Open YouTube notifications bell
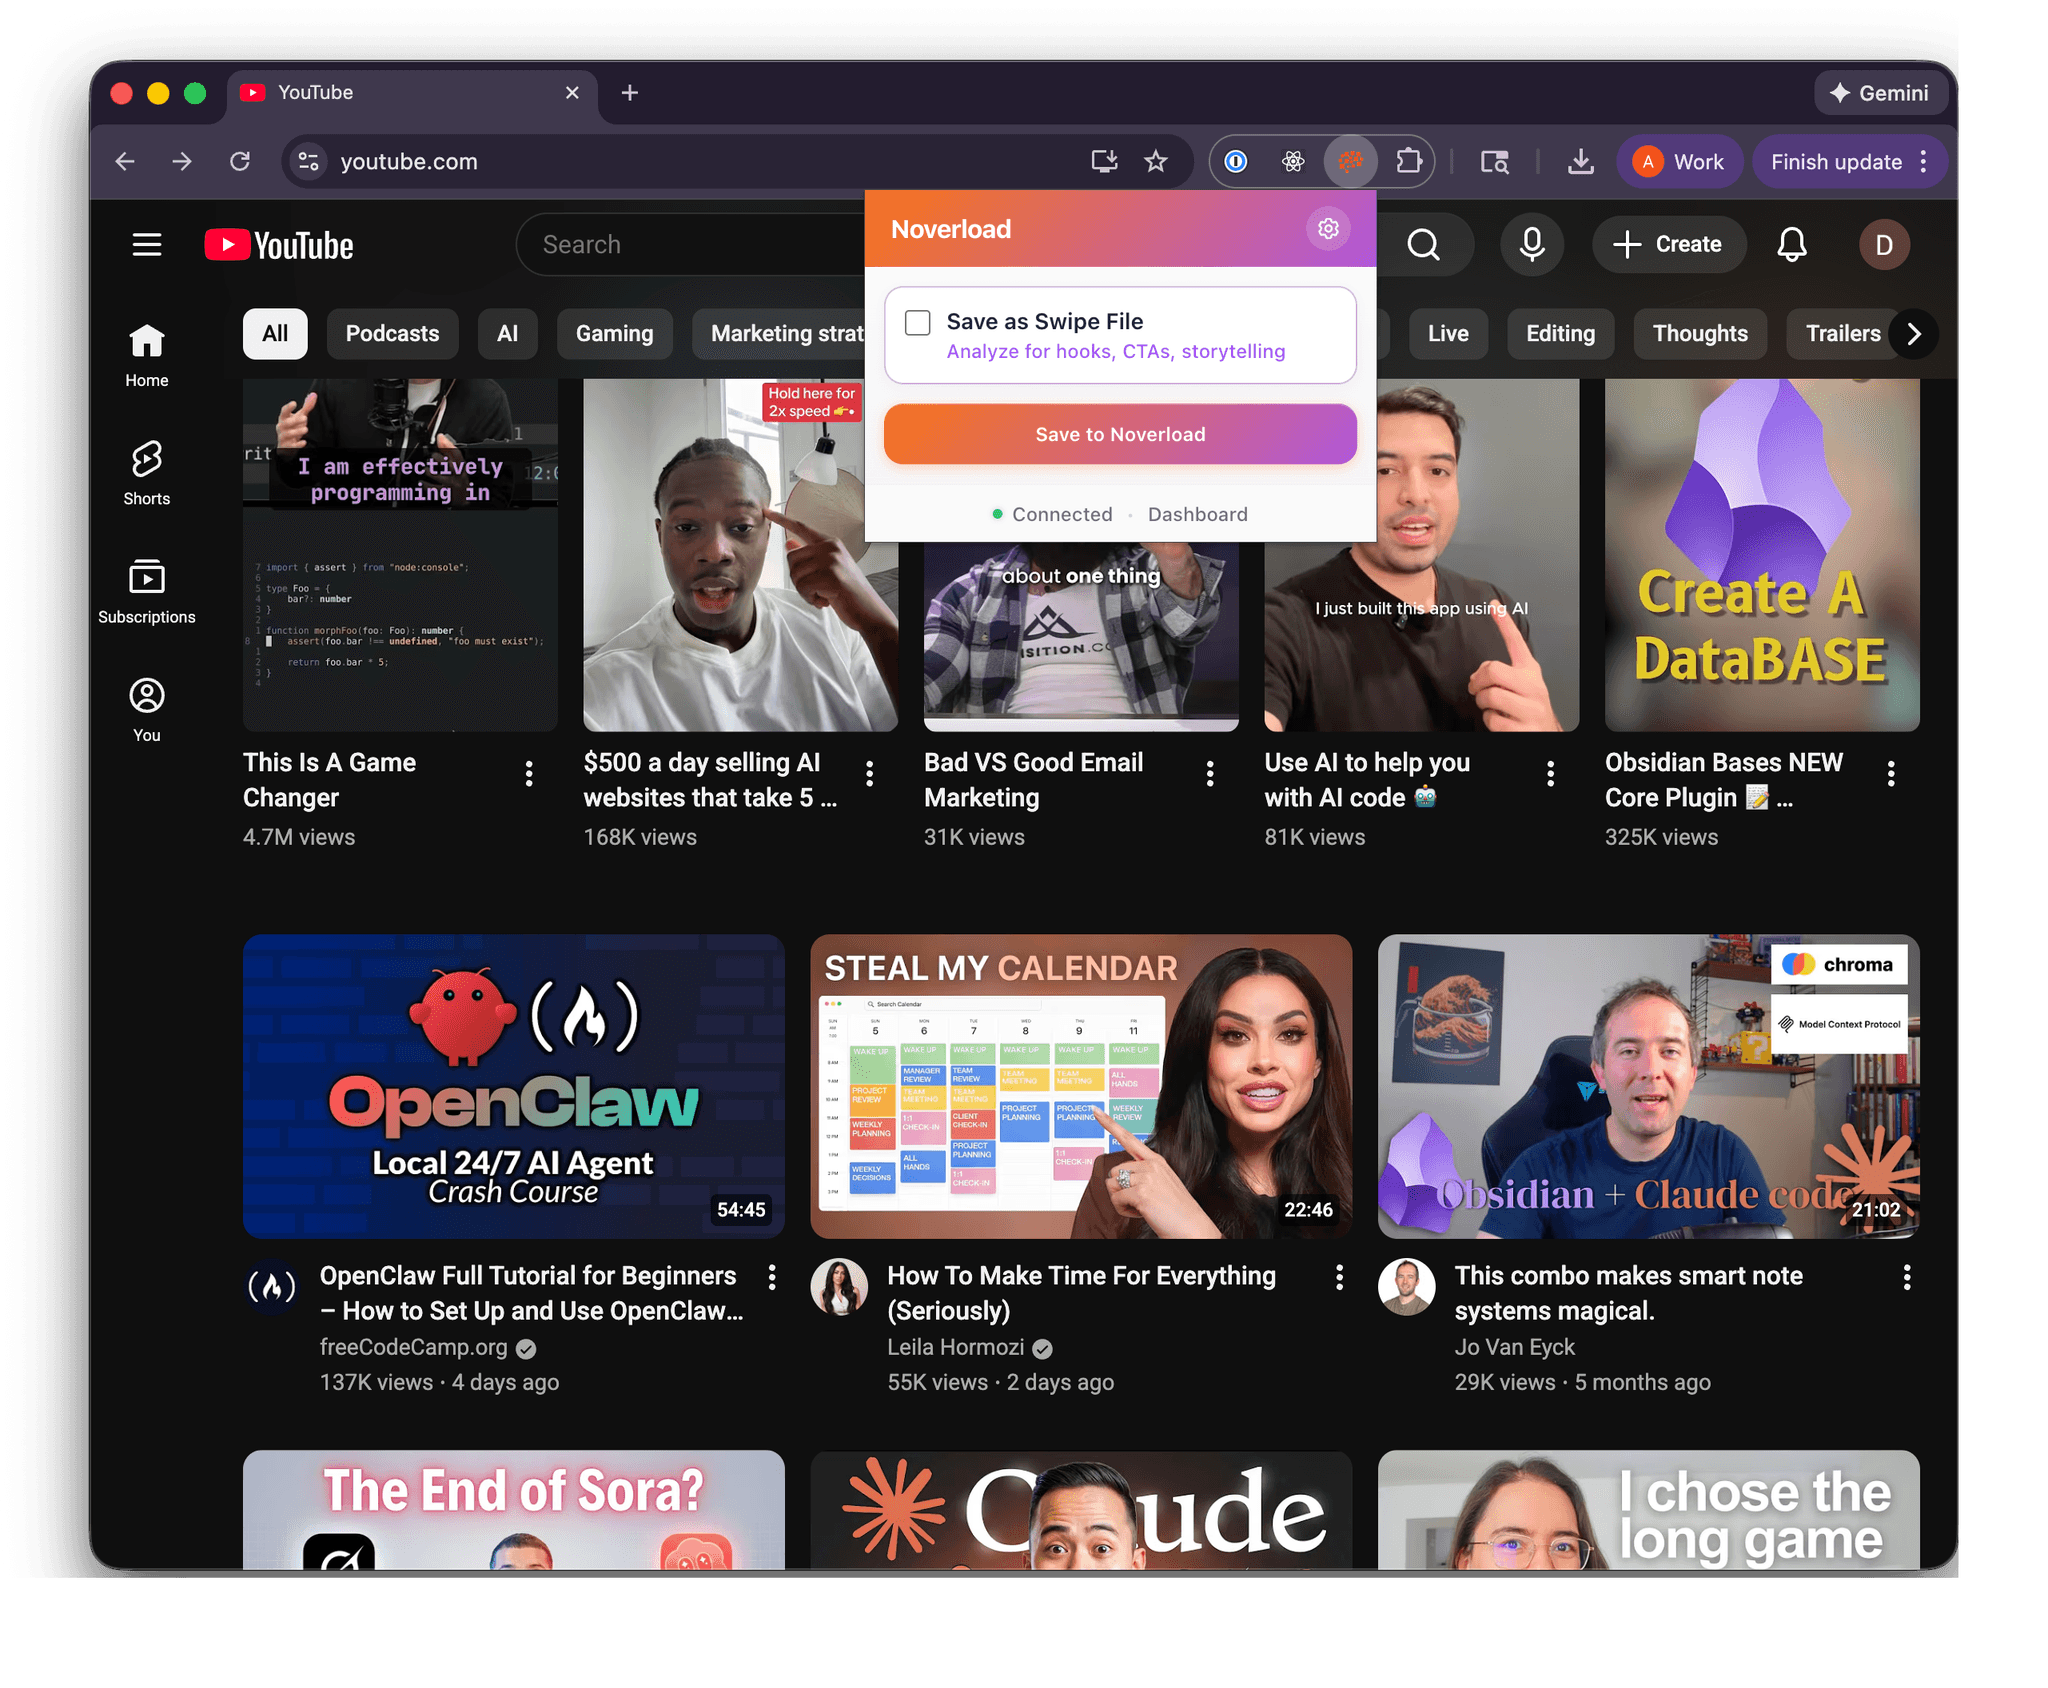 [x=1792, y=245]
